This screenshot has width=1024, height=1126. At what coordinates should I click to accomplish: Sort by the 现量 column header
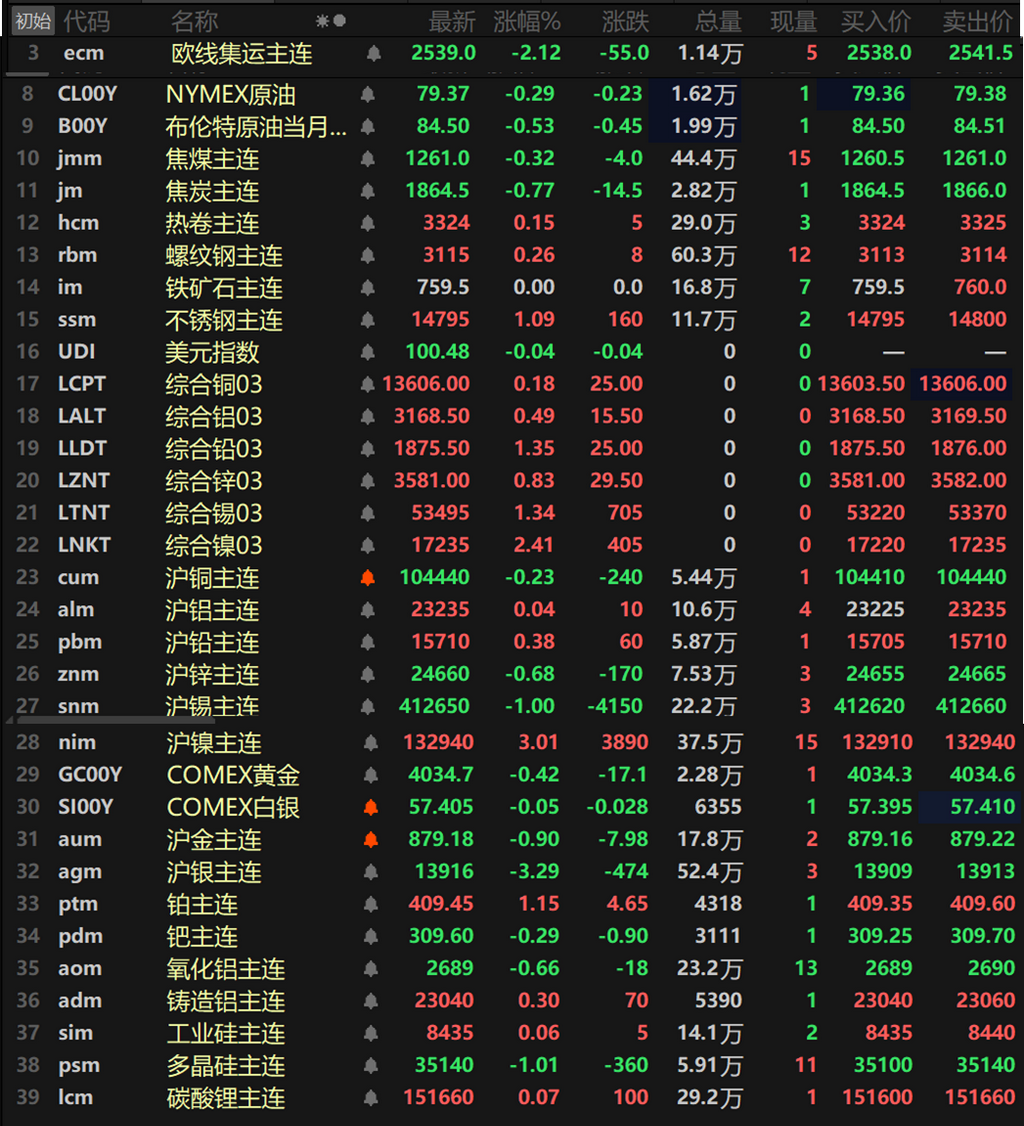tap(793, 22)
